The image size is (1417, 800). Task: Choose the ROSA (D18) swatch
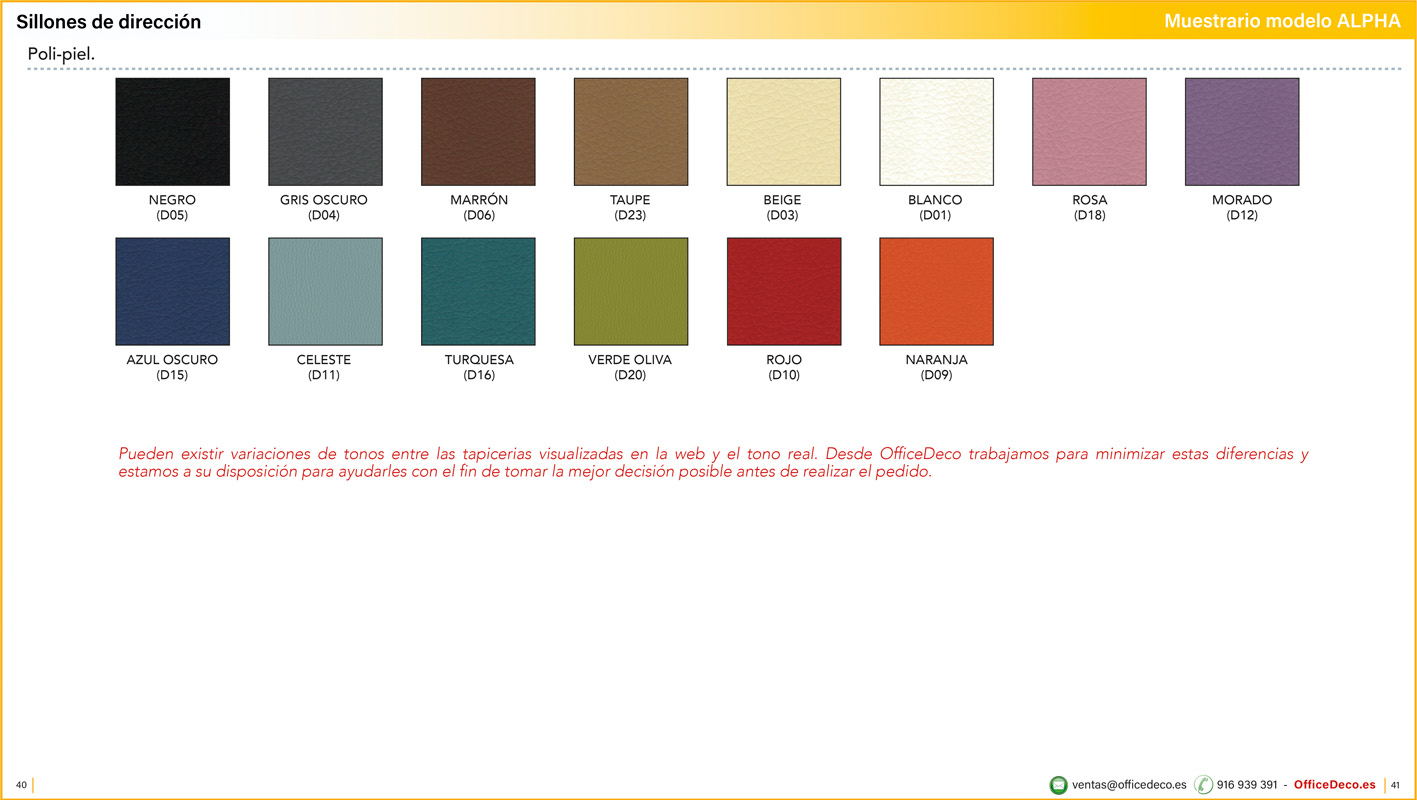[1089, 132]
